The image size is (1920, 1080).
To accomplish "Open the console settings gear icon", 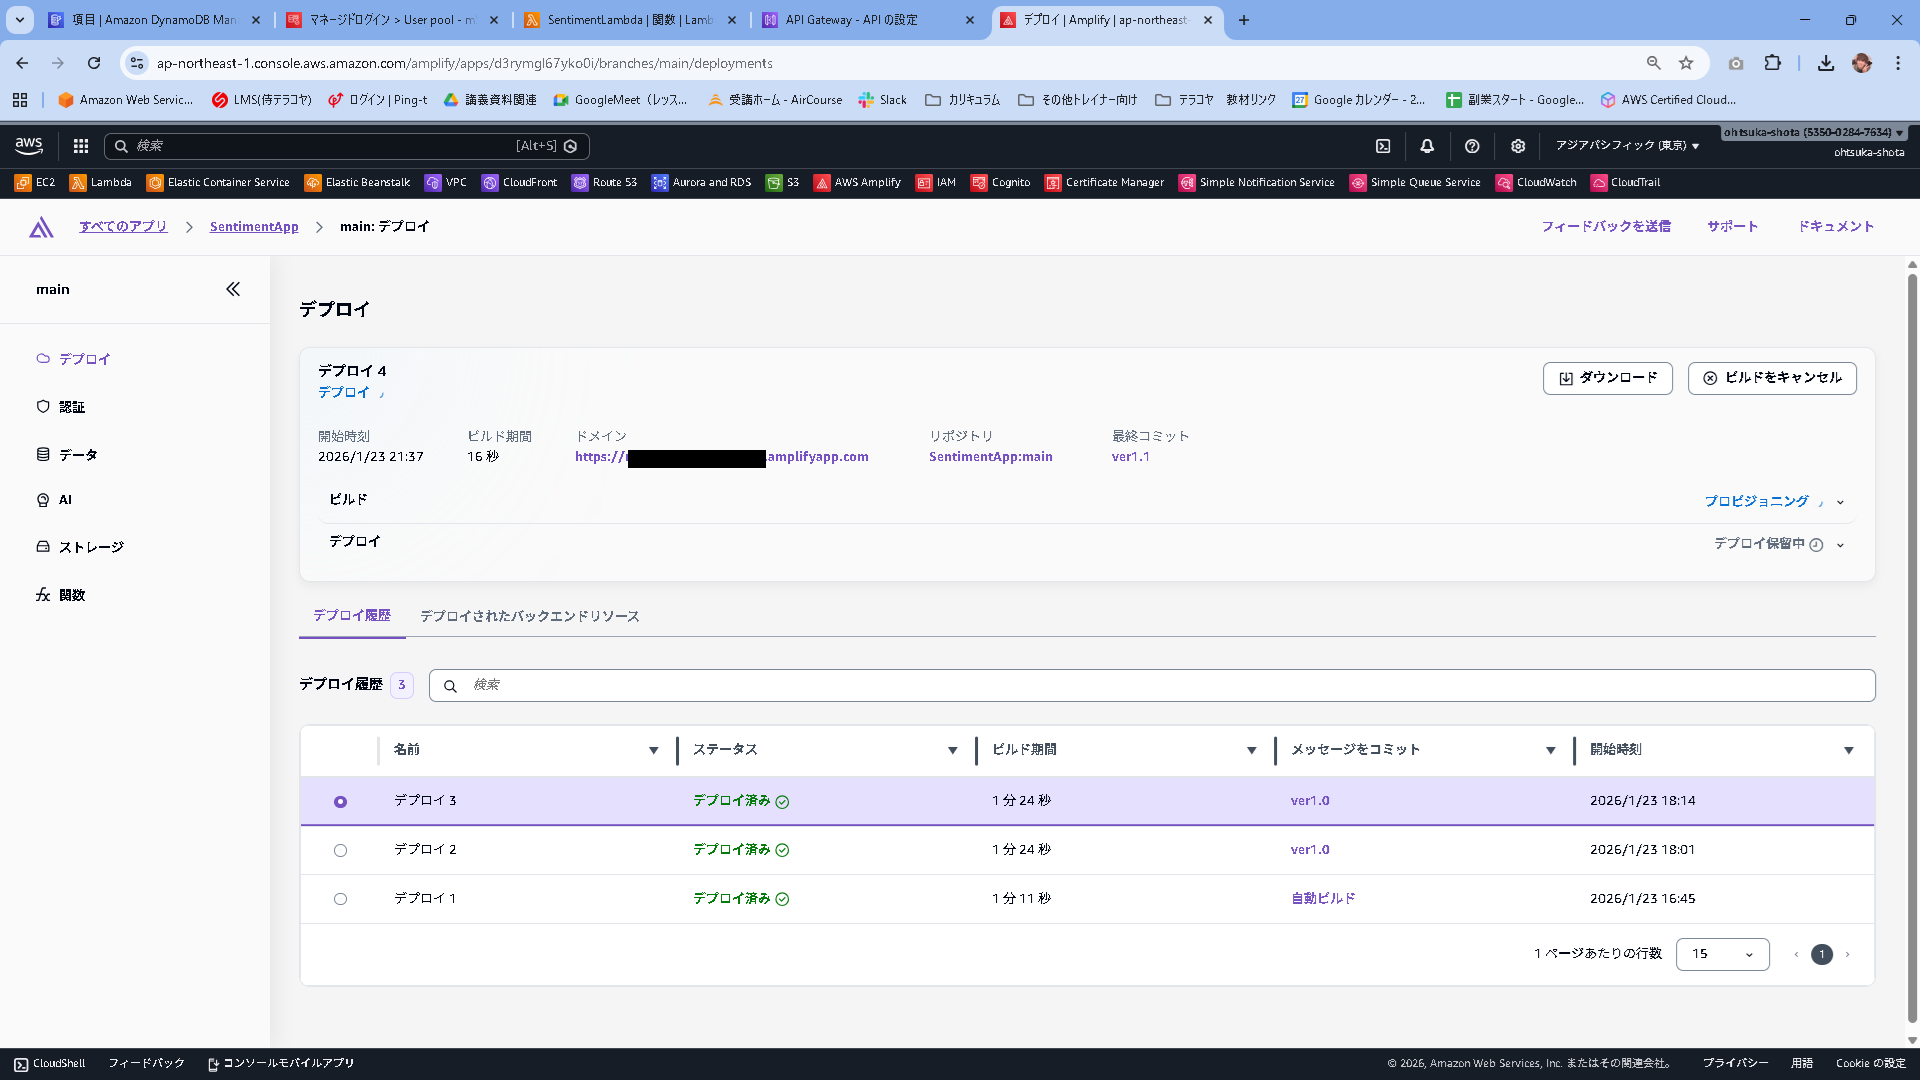I will click(1518, 146).
